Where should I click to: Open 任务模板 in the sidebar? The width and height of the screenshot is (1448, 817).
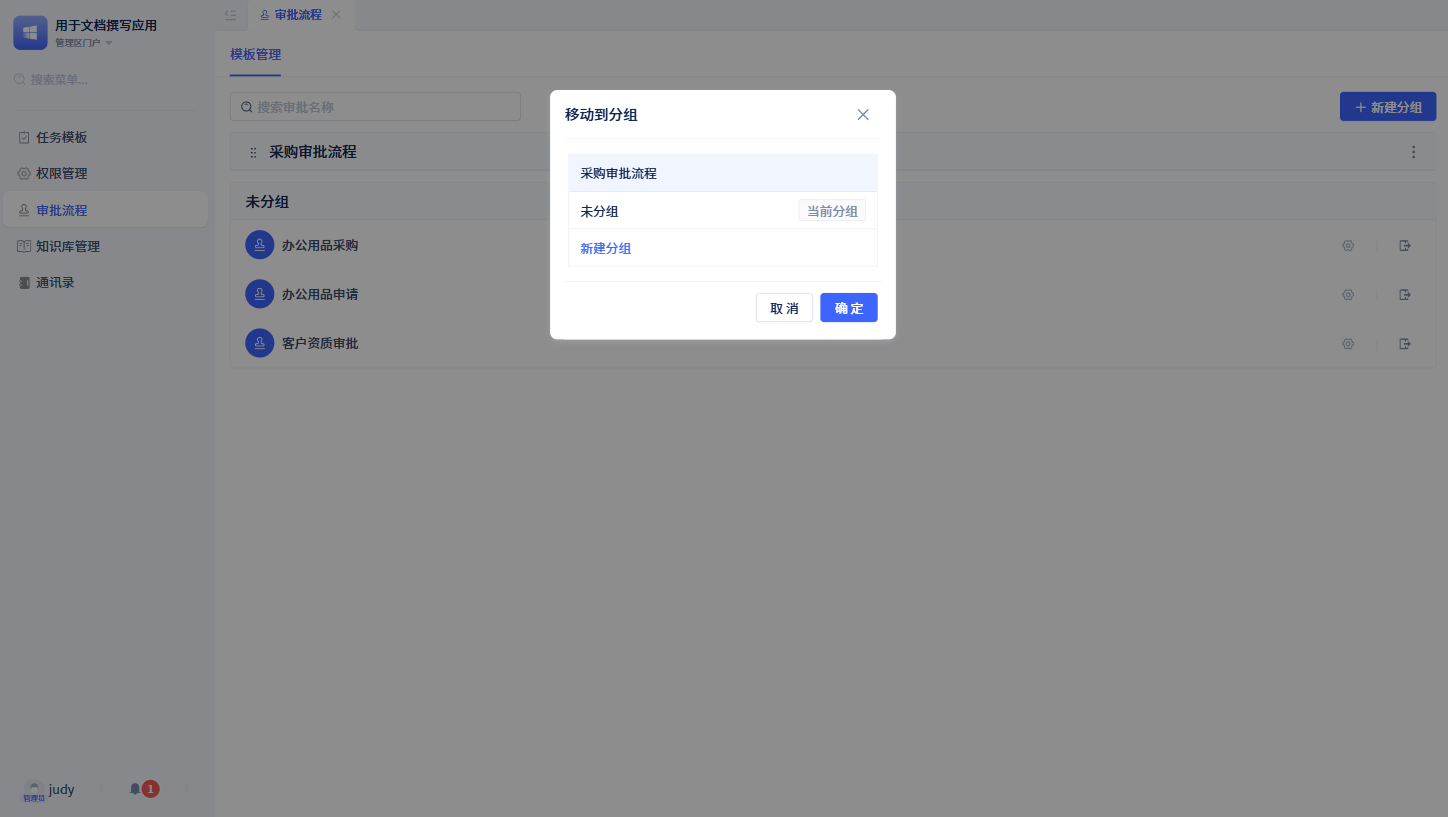(105, 137)
